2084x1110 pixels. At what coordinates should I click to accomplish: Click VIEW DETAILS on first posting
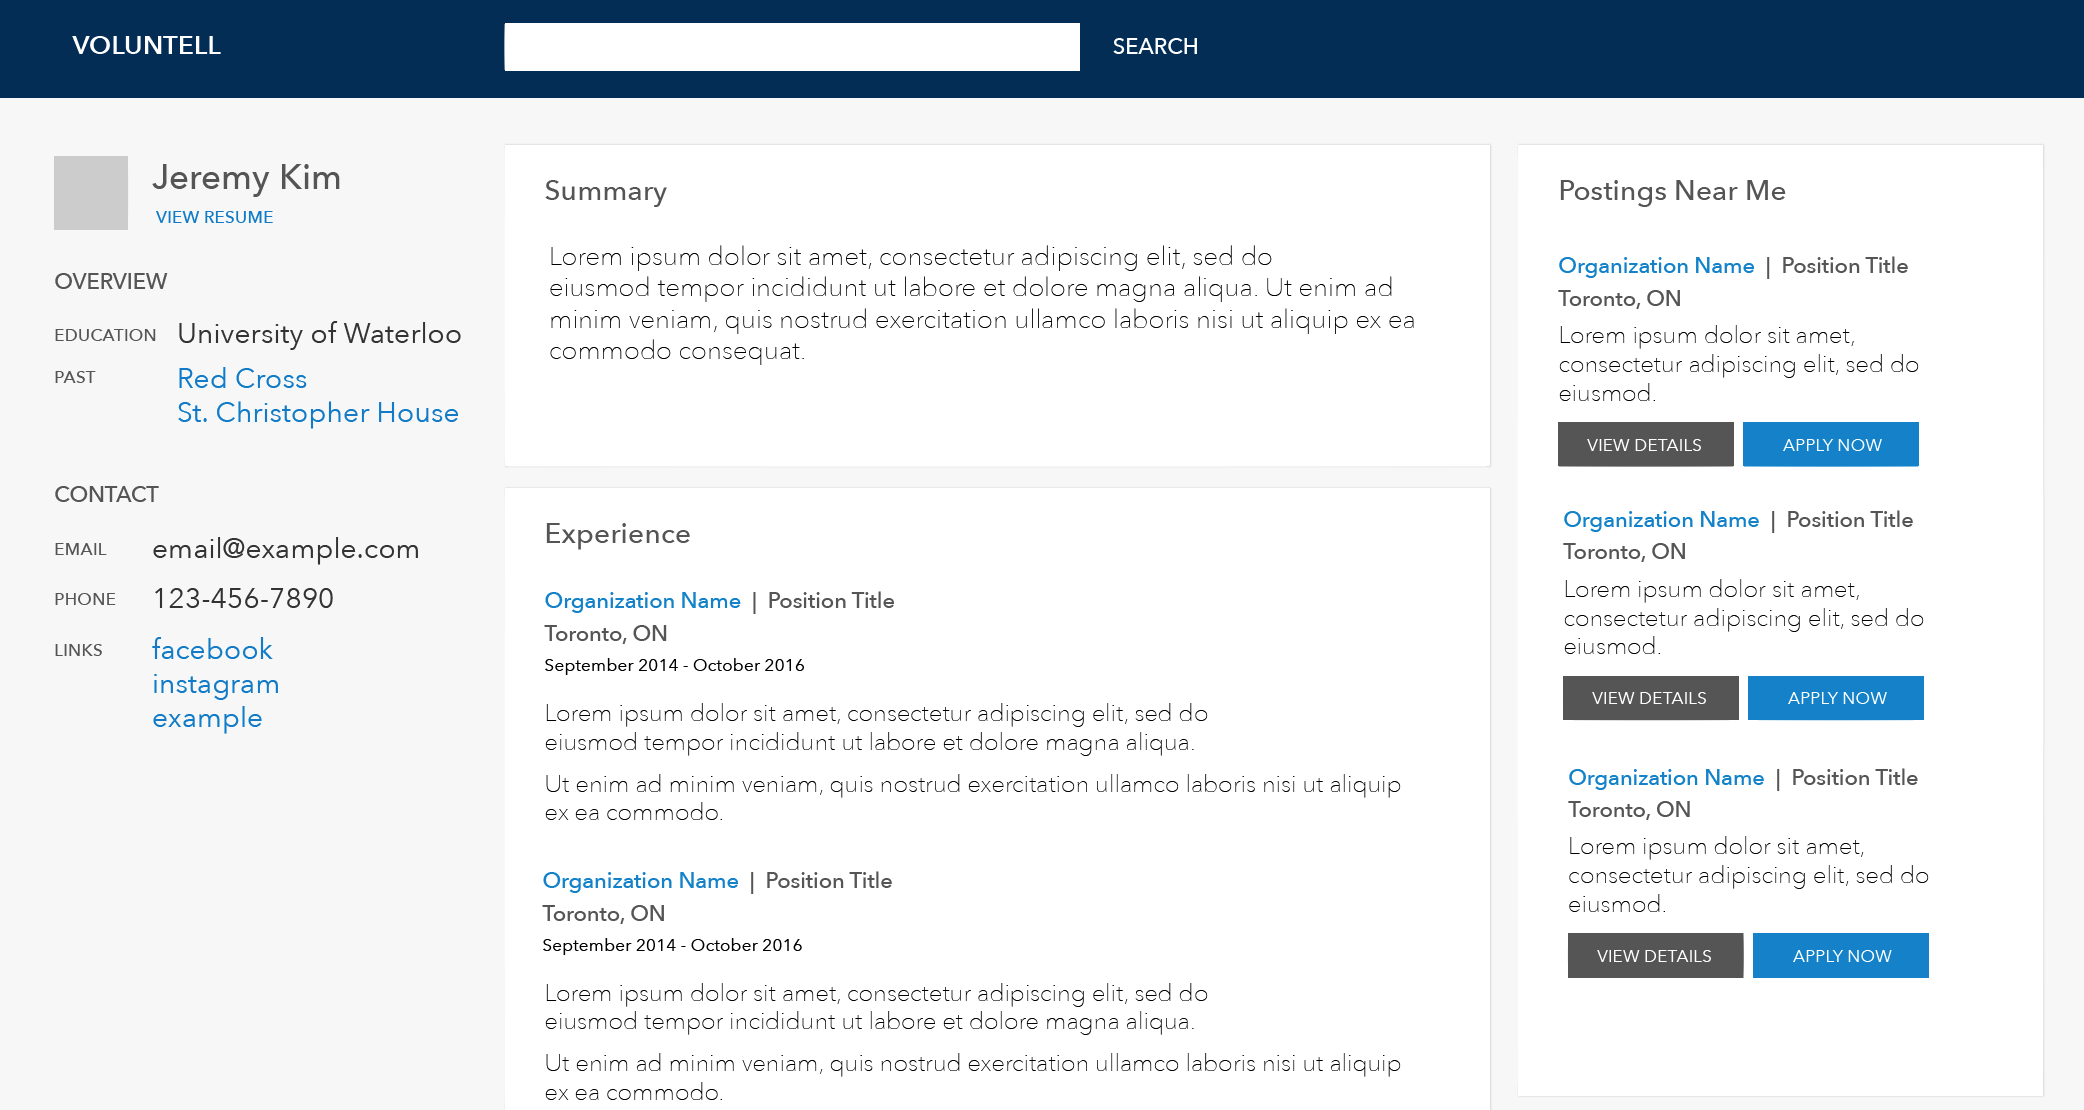click(x=1645, y=444)
